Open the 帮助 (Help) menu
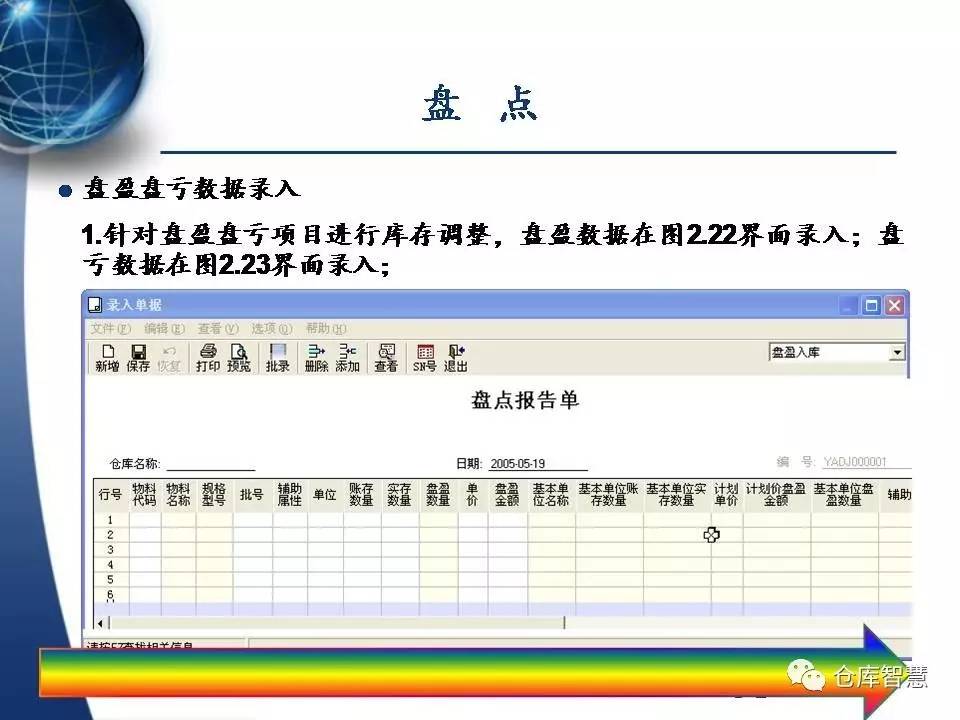This screenshot has height=720, width=960. [x=326, y=328]
